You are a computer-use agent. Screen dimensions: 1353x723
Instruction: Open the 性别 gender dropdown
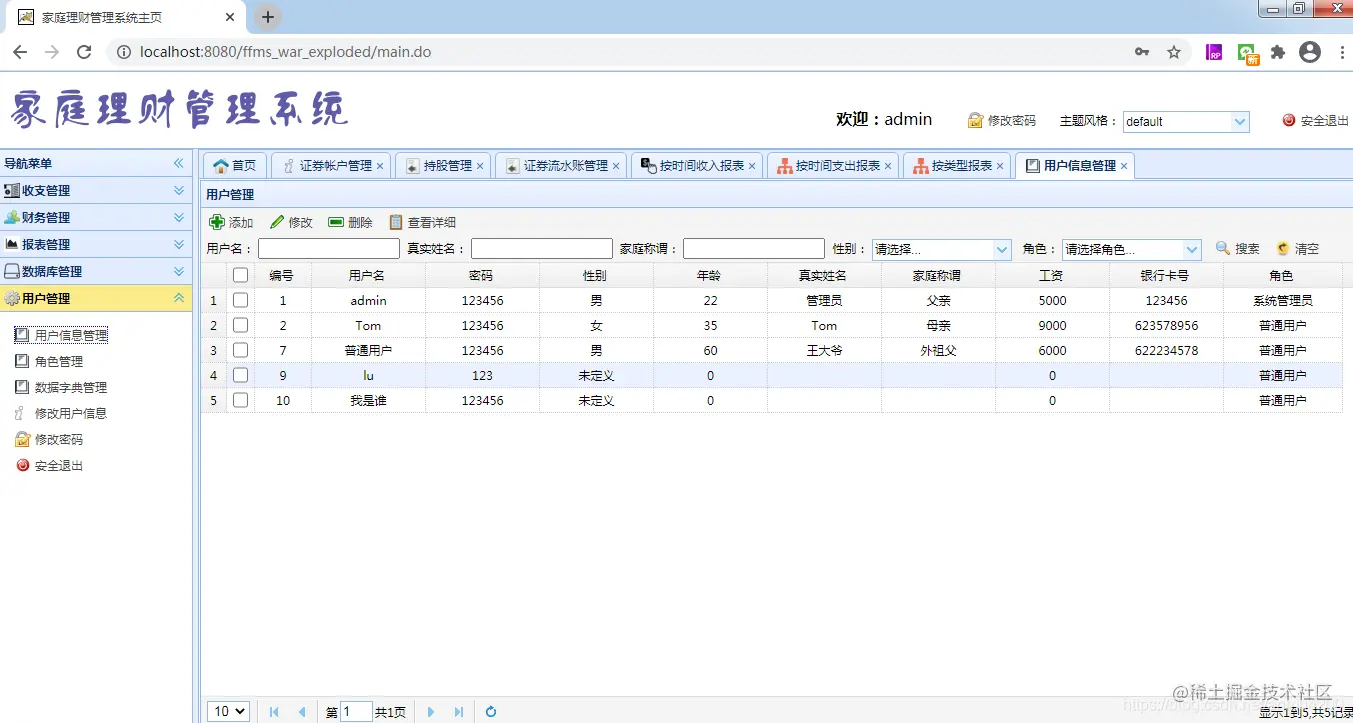1002,249
